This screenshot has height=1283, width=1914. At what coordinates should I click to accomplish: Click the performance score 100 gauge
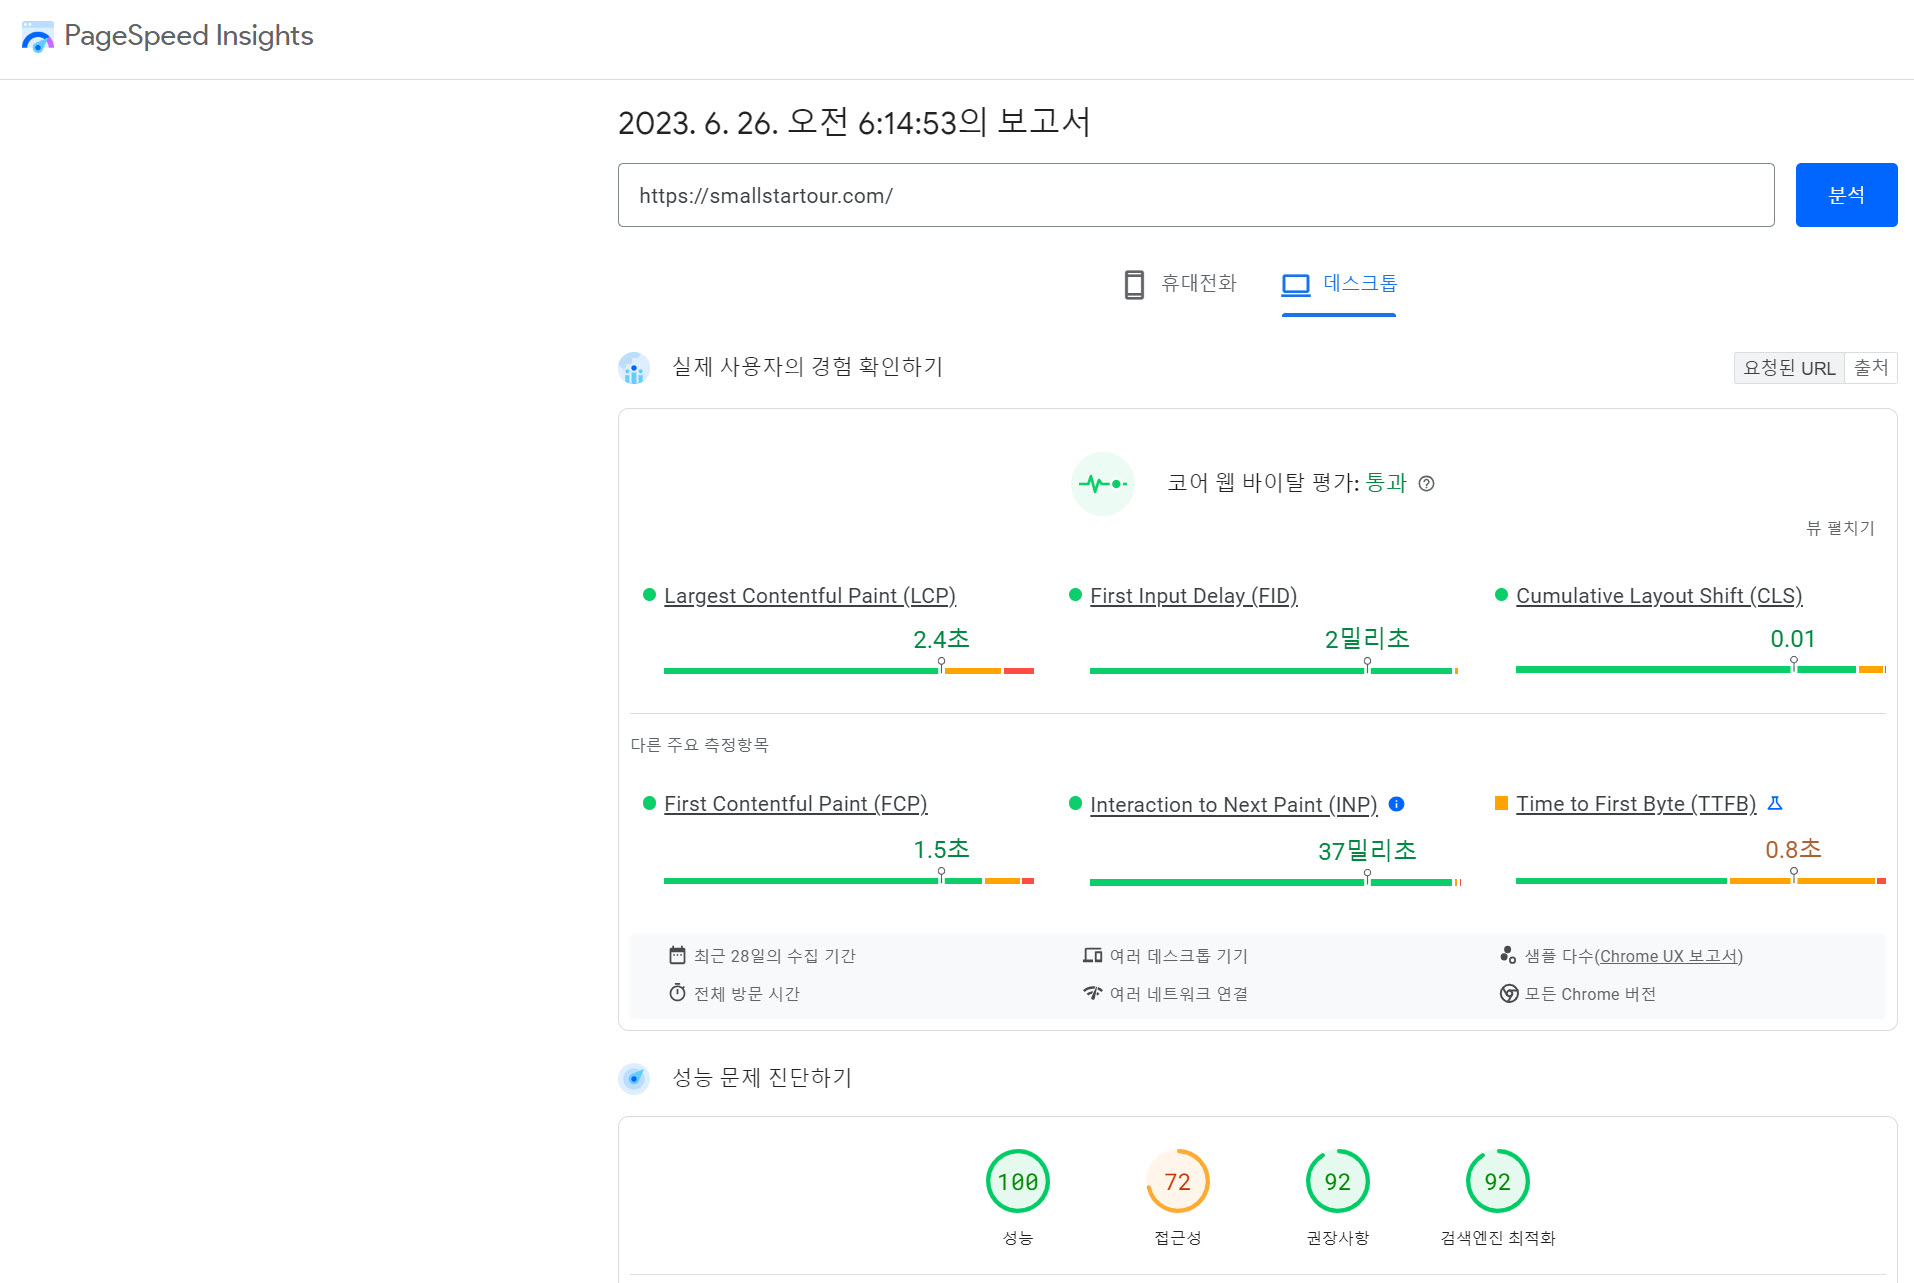(x=1018, y=1181)
